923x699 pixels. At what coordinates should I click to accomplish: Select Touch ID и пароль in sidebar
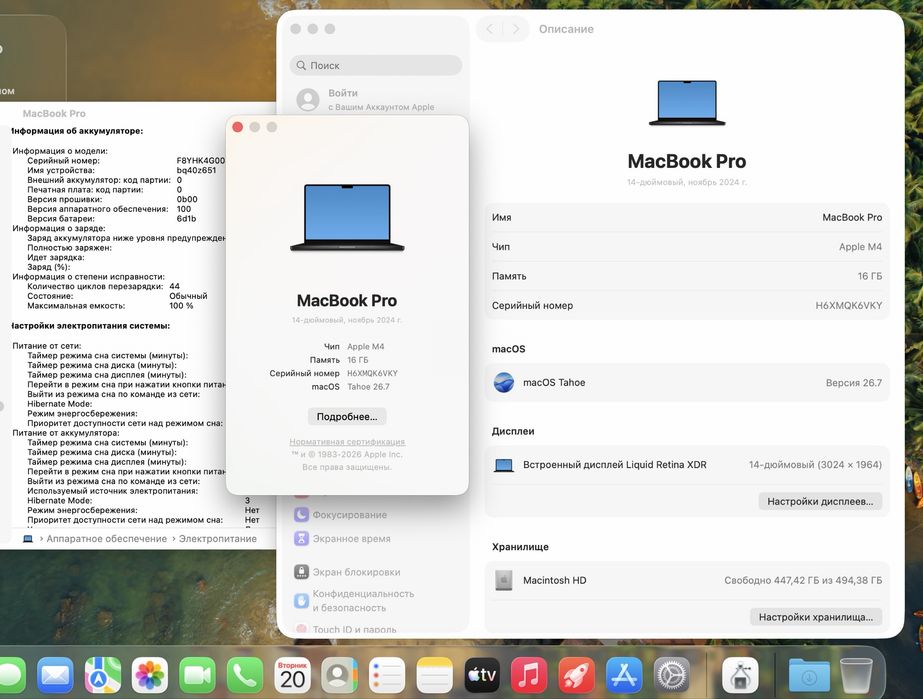(354, 629)
